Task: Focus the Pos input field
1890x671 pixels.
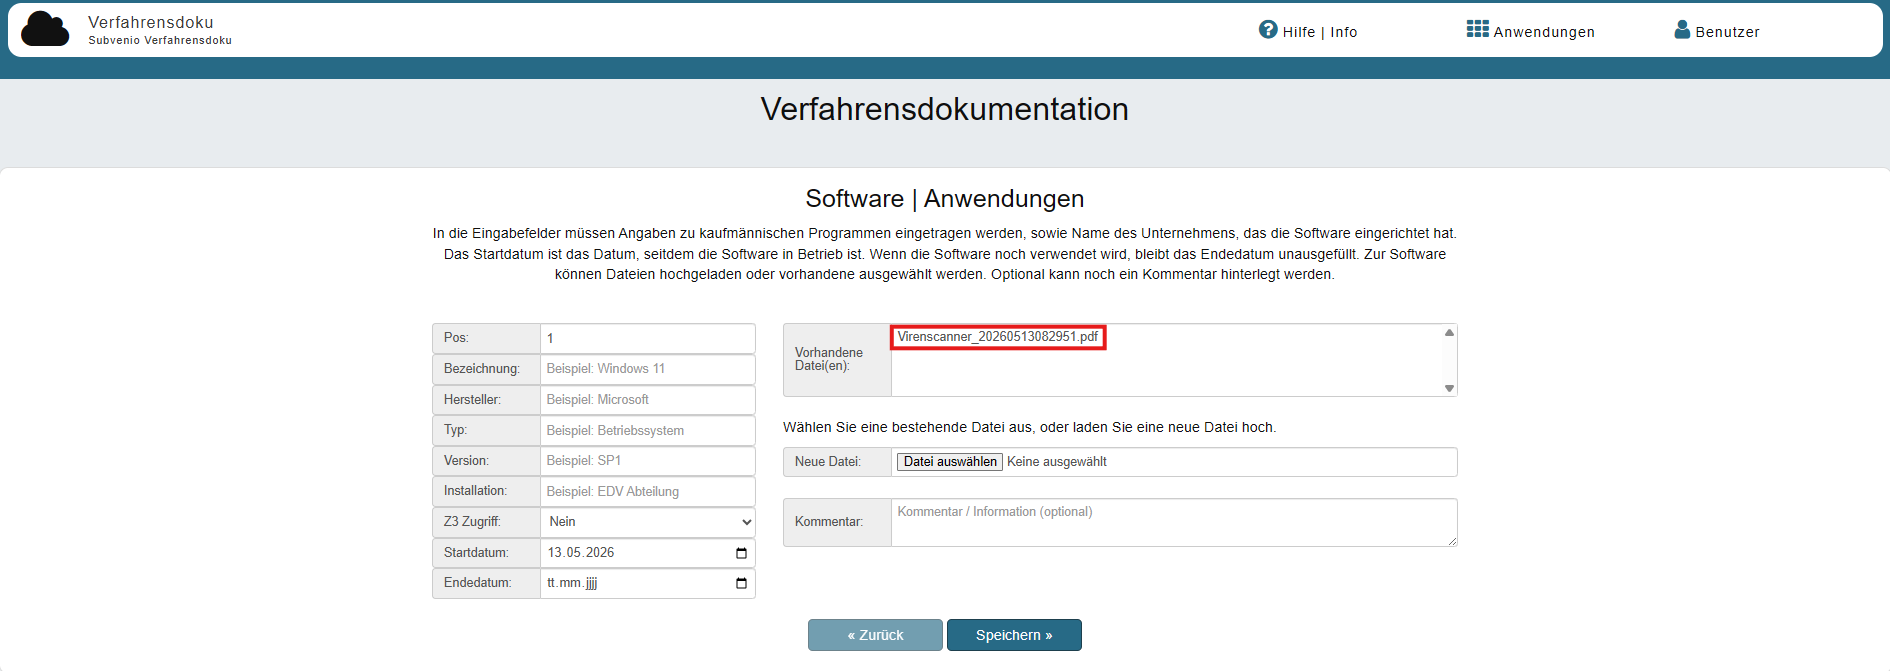Action: [648, 338]
